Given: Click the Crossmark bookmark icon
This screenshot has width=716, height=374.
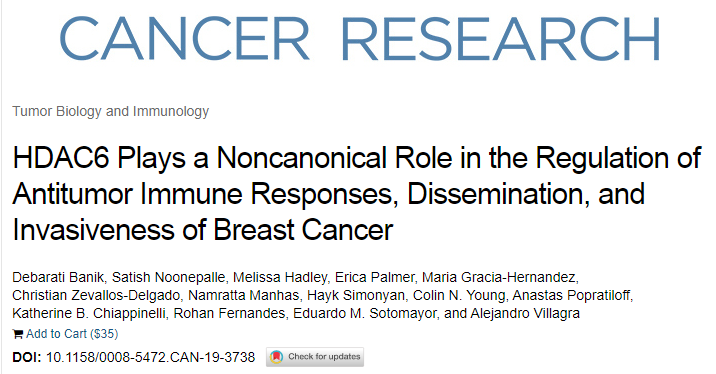Looking at the screenshot, I should point(276,357).
